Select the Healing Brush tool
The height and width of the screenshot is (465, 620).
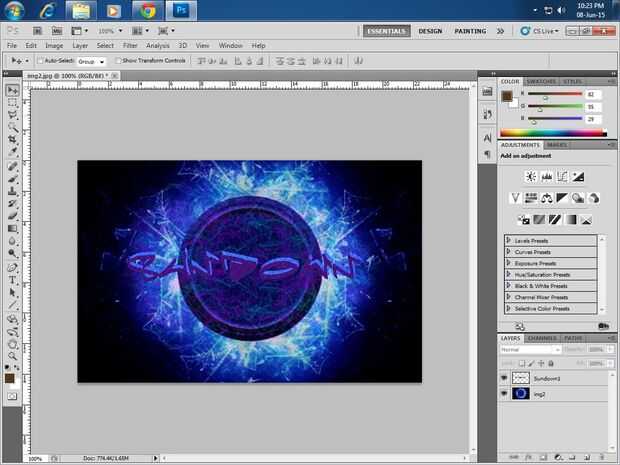(x=13, y=166)
